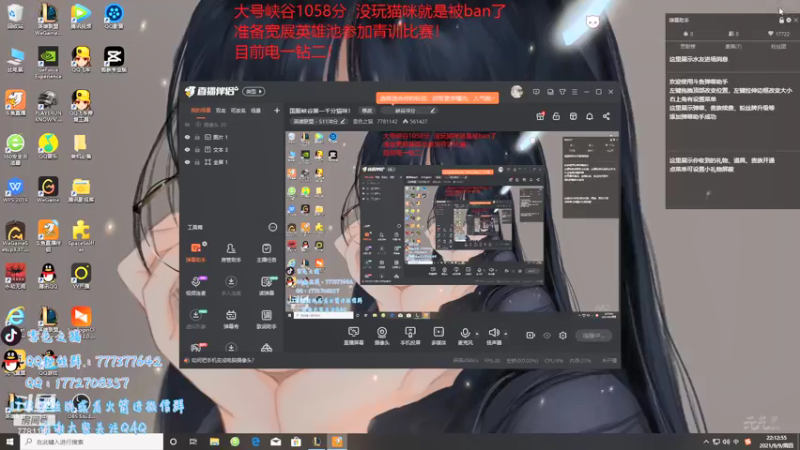
Task: Click the 直播屏幕 screen capture source button
Action: click(354, 336)
